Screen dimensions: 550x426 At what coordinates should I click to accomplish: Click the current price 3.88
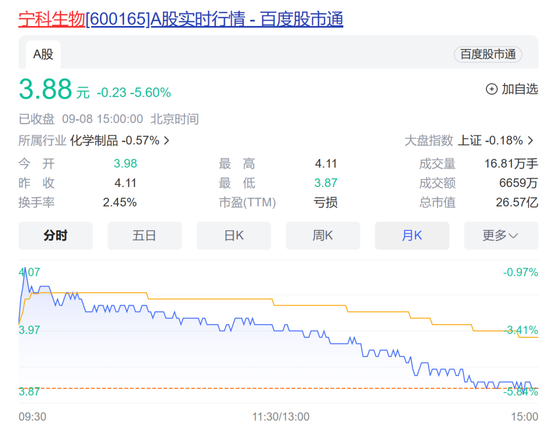[x=45, y=89]
